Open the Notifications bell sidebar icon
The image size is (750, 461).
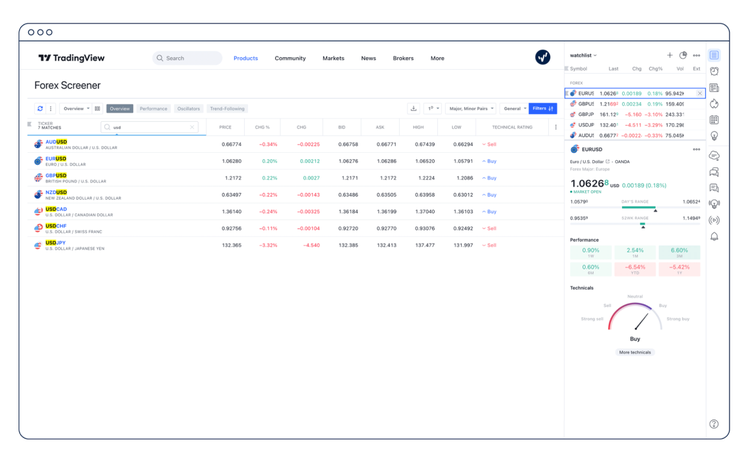(x=714, y=236)
